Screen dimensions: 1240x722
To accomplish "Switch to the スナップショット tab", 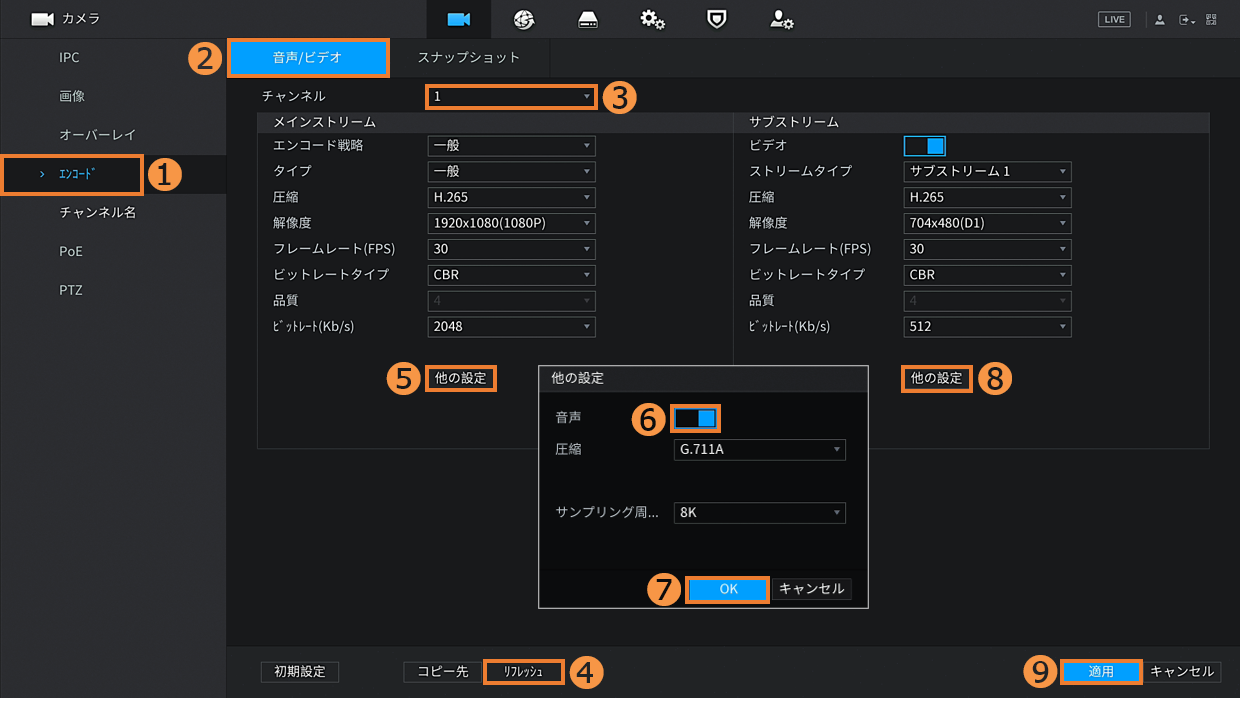I will click(x=469, y=58).
